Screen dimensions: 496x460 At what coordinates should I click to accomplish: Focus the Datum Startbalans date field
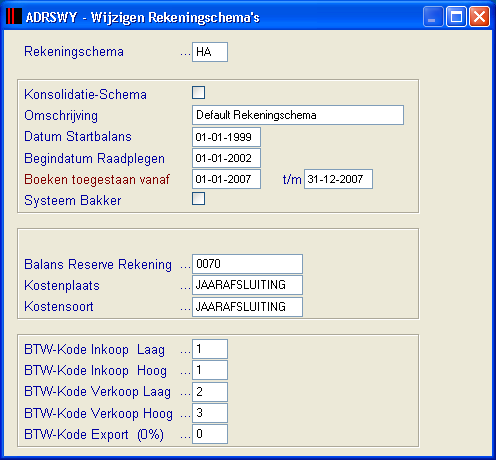pos(226,137)
